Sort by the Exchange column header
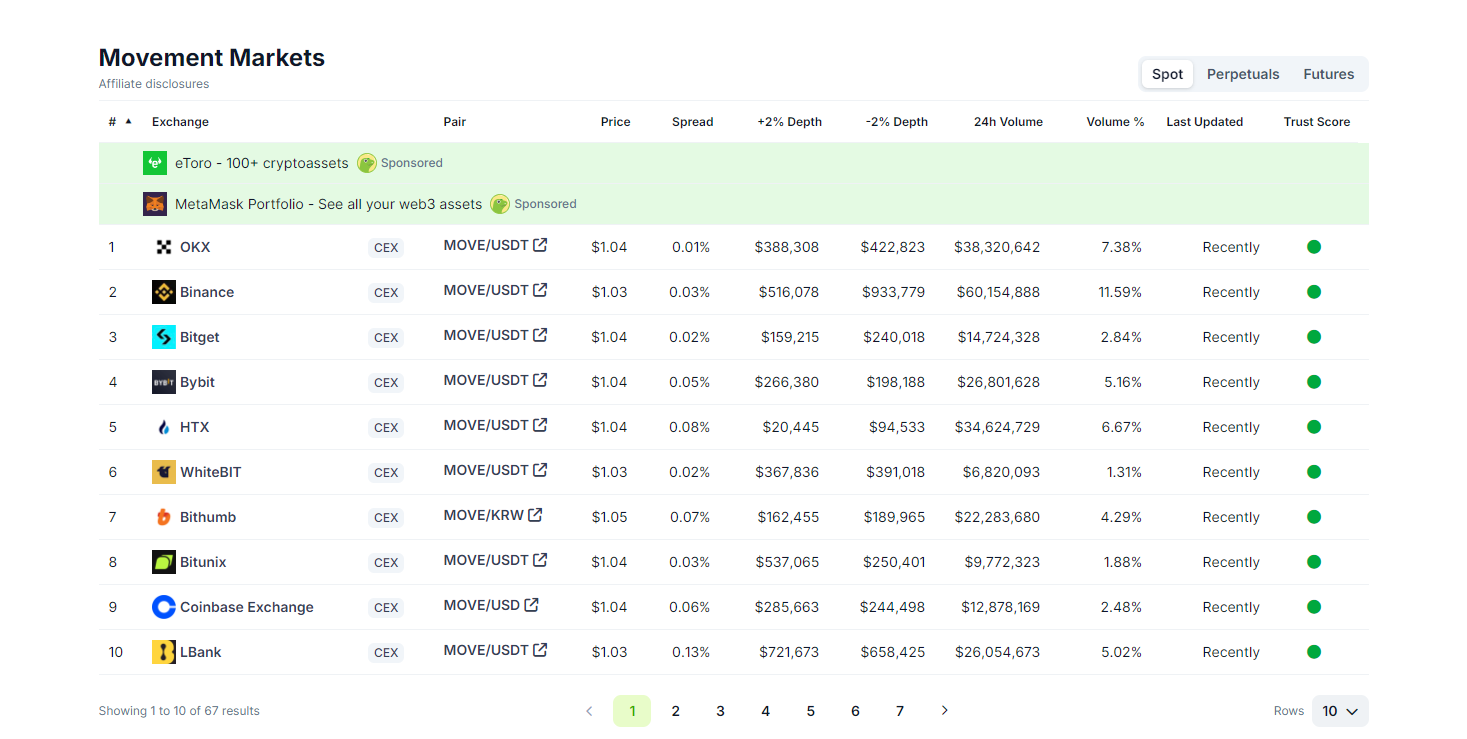1467x739 pixels. (180, 122)
